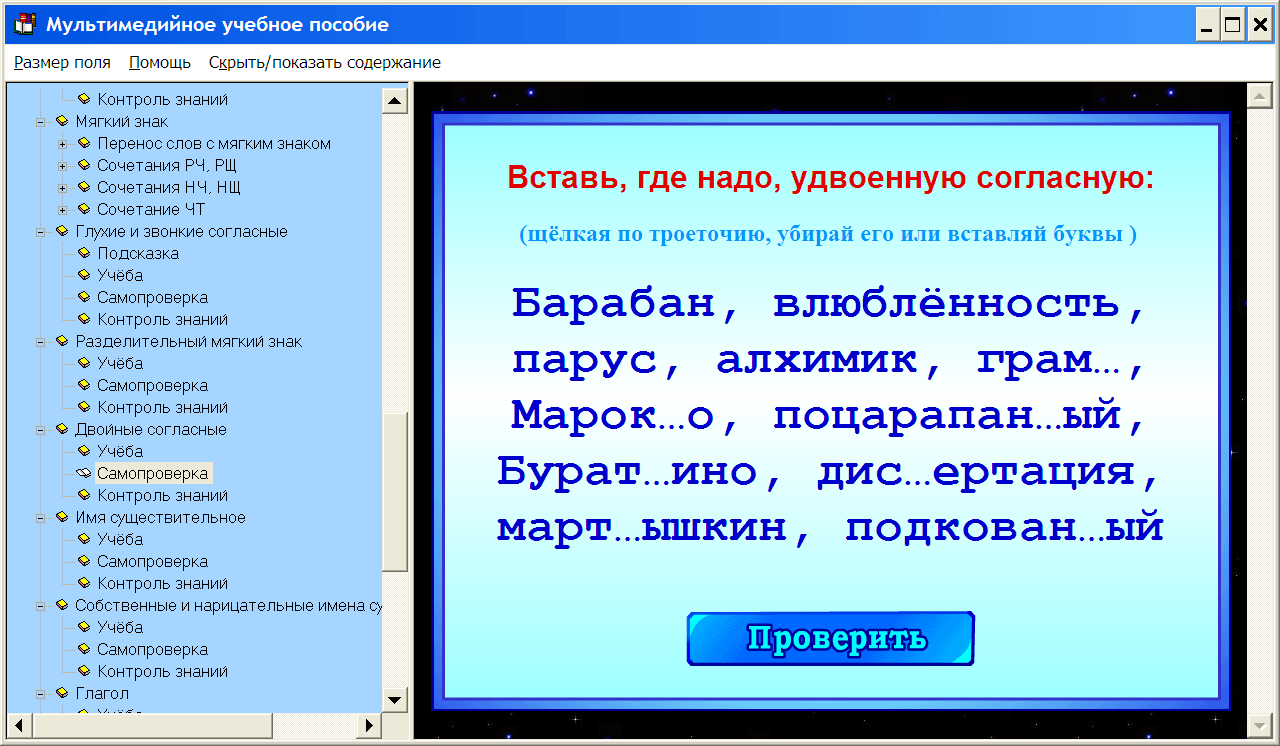This screenshot has width=1280, height=746.
Task: Open the Размер поля menu
Action: [62, 61]
